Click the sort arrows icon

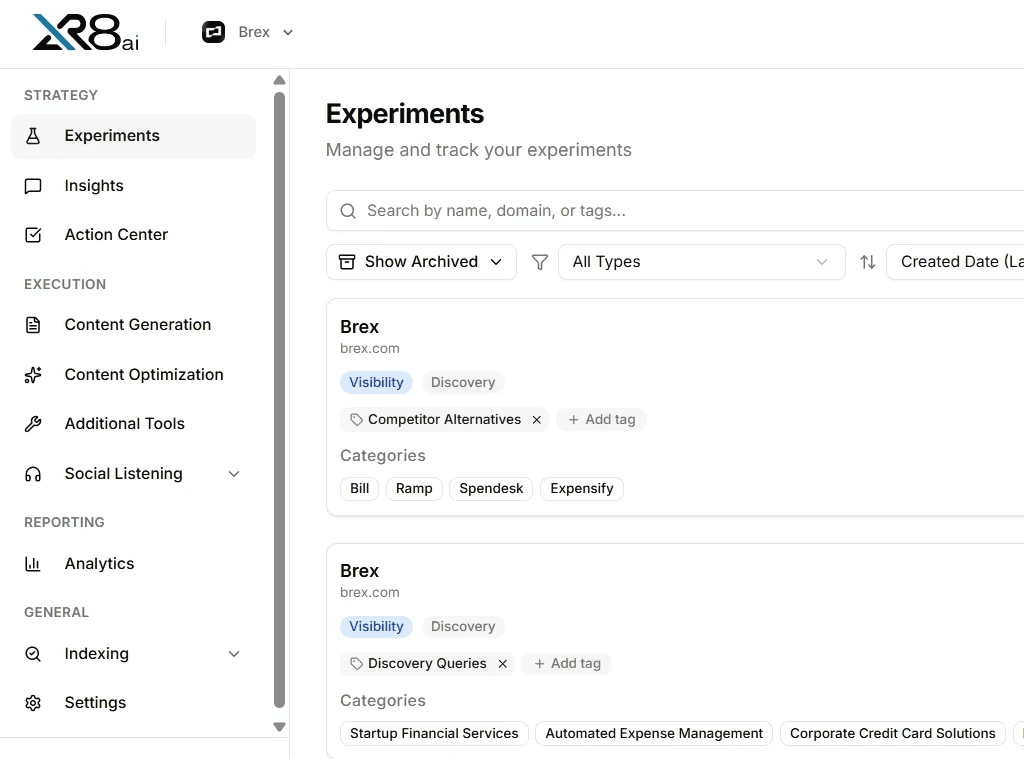(x=867, y=261)
